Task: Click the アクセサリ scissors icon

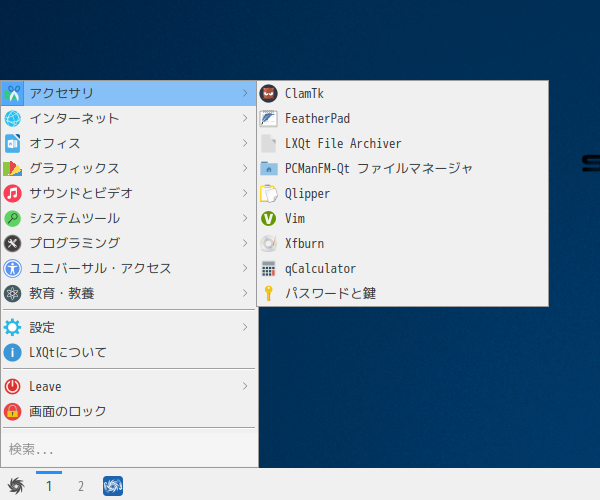Action: tap(13, 93)
